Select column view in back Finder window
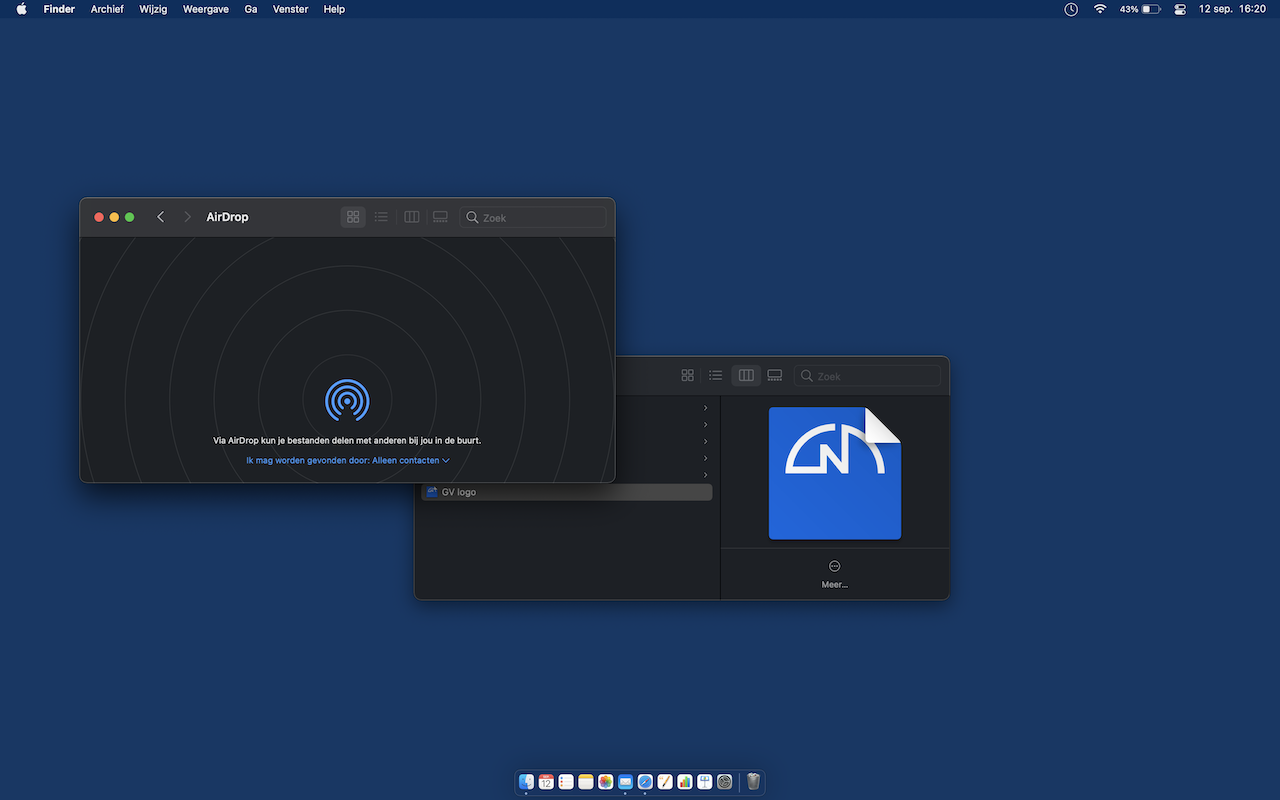1280x800 pixels. (x=746, y=375)
